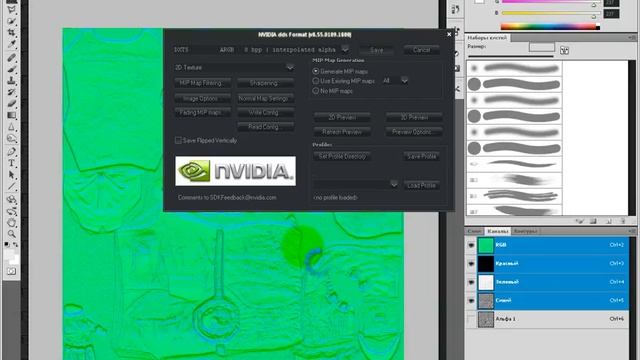Open the profile list dropdown

(394, 184)
